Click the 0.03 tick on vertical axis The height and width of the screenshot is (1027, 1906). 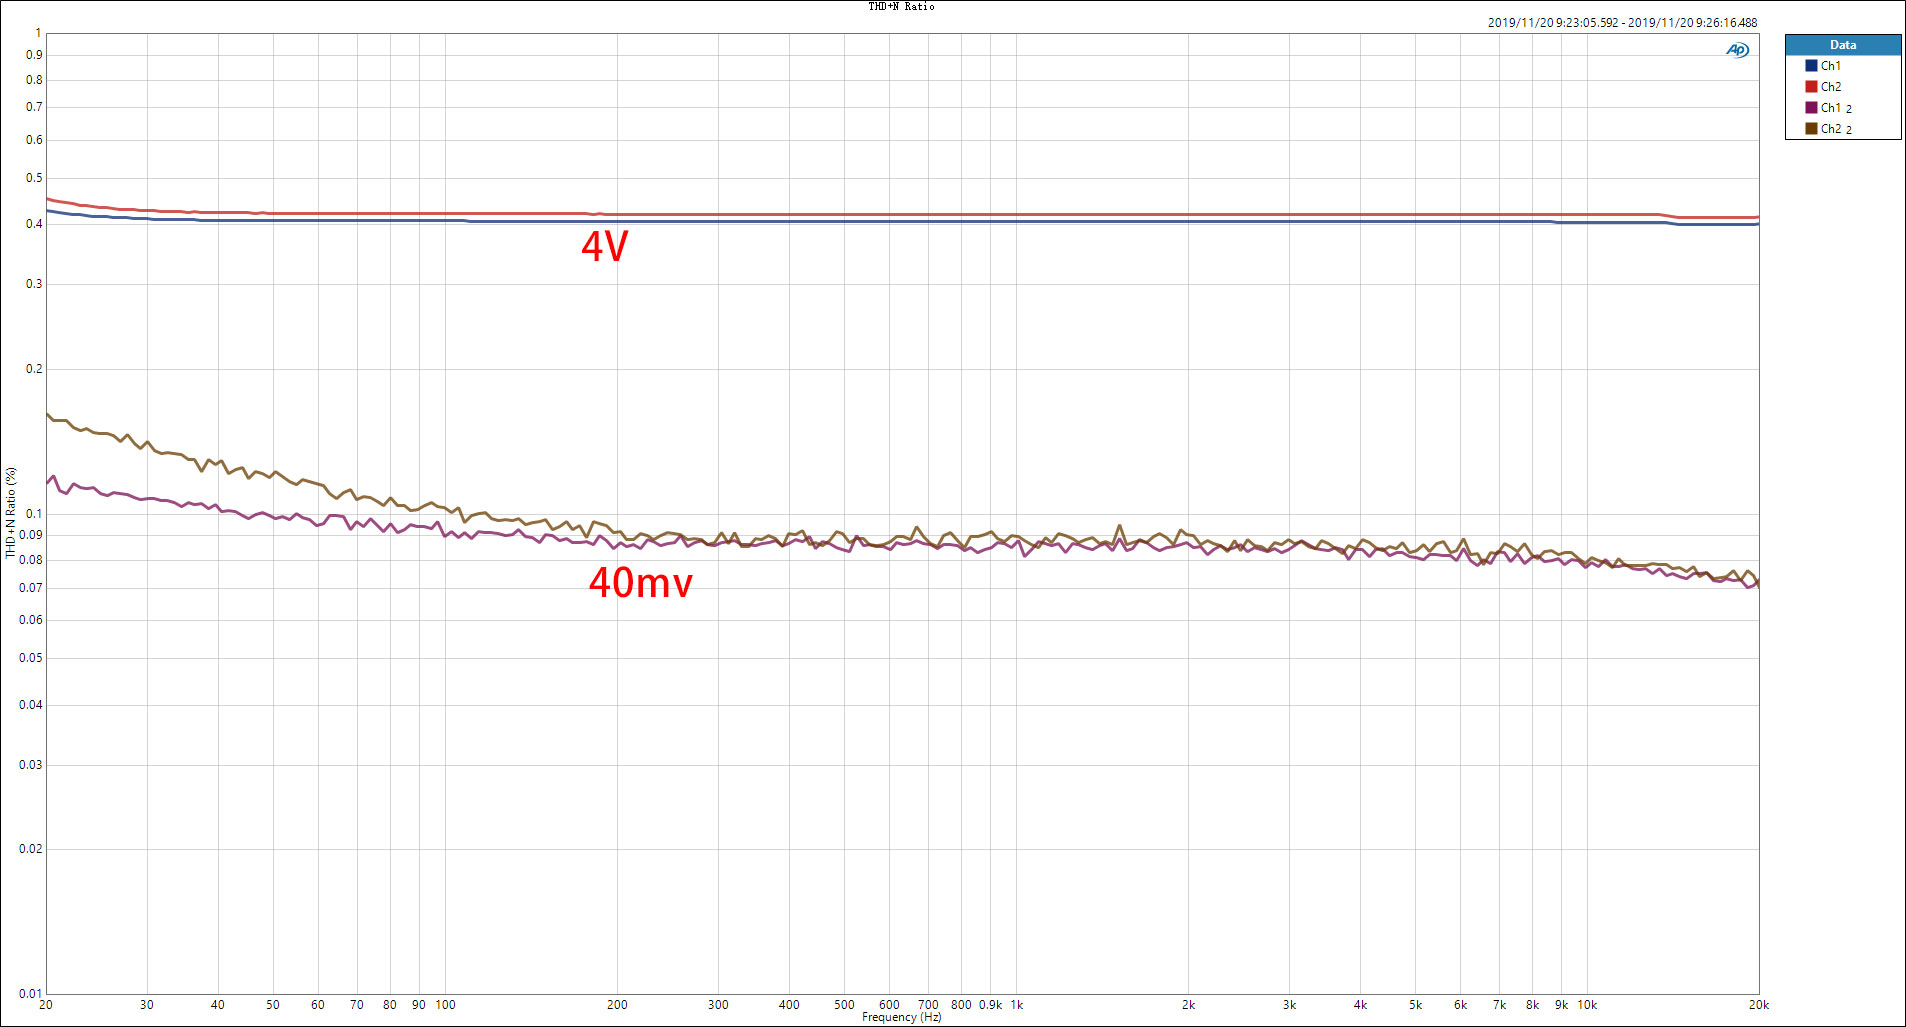(31, 765)
